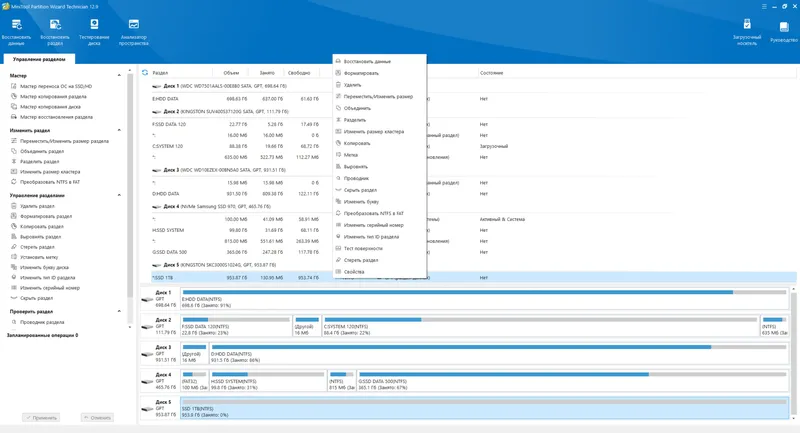Image resolution: width=800 pixels, height=433 pixels.
Task: Open the Восстановить данные tool in the toolbar
Action: coord(16,32)
